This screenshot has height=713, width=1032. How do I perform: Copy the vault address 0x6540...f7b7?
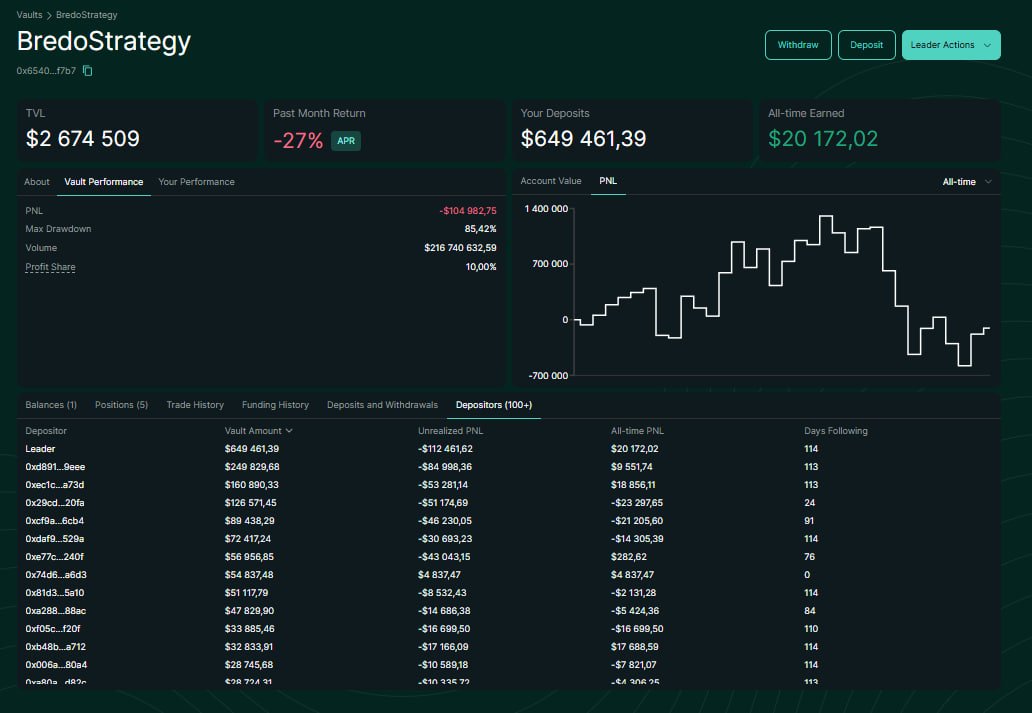(88, 70)
